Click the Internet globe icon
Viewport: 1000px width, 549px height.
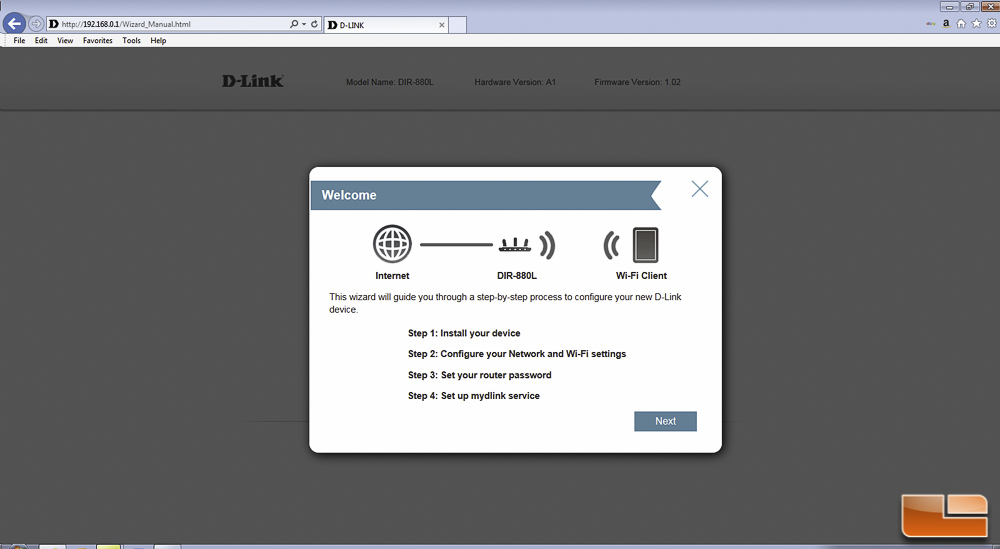pos(392,244)
